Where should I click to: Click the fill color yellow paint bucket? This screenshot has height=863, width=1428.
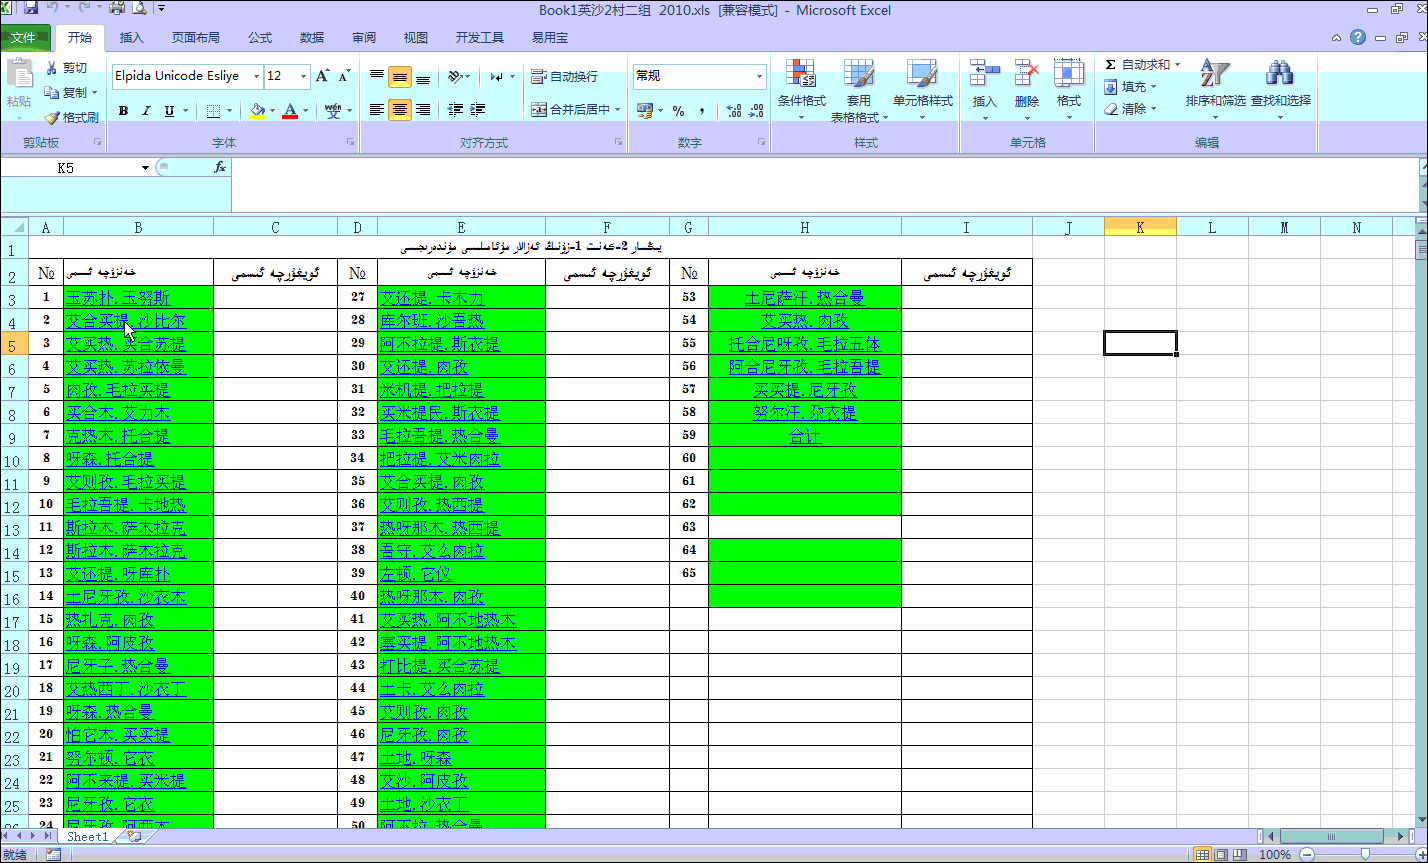tap(257, 111)
